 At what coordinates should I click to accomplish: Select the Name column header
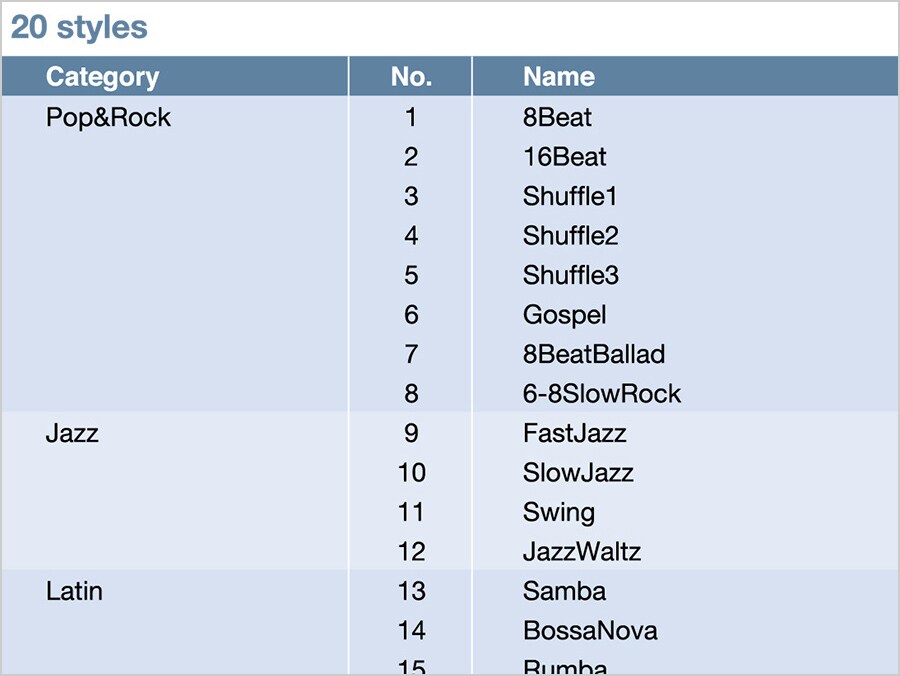(558, 77)
